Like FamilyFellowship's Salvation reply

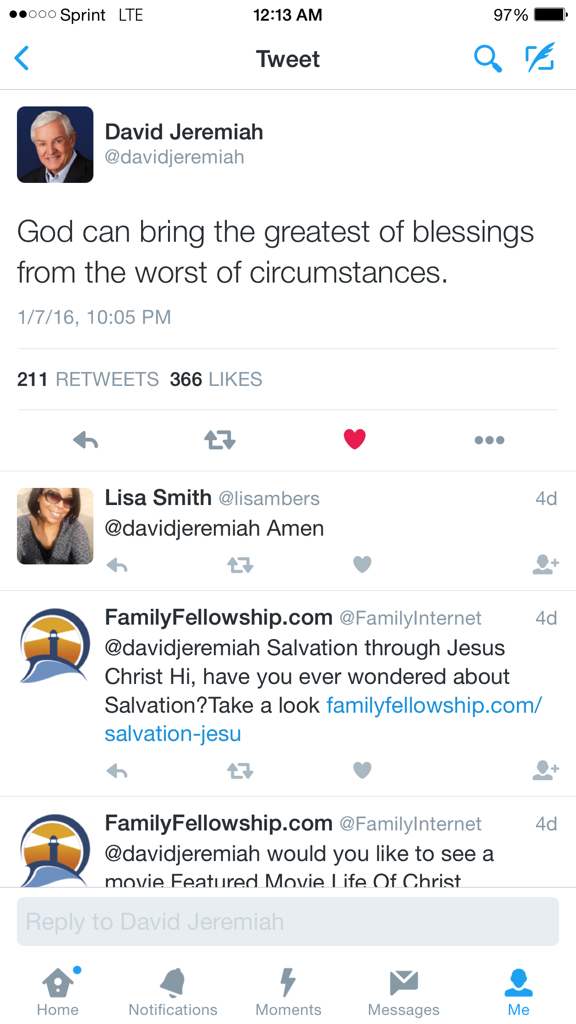(x=362, y=771)
